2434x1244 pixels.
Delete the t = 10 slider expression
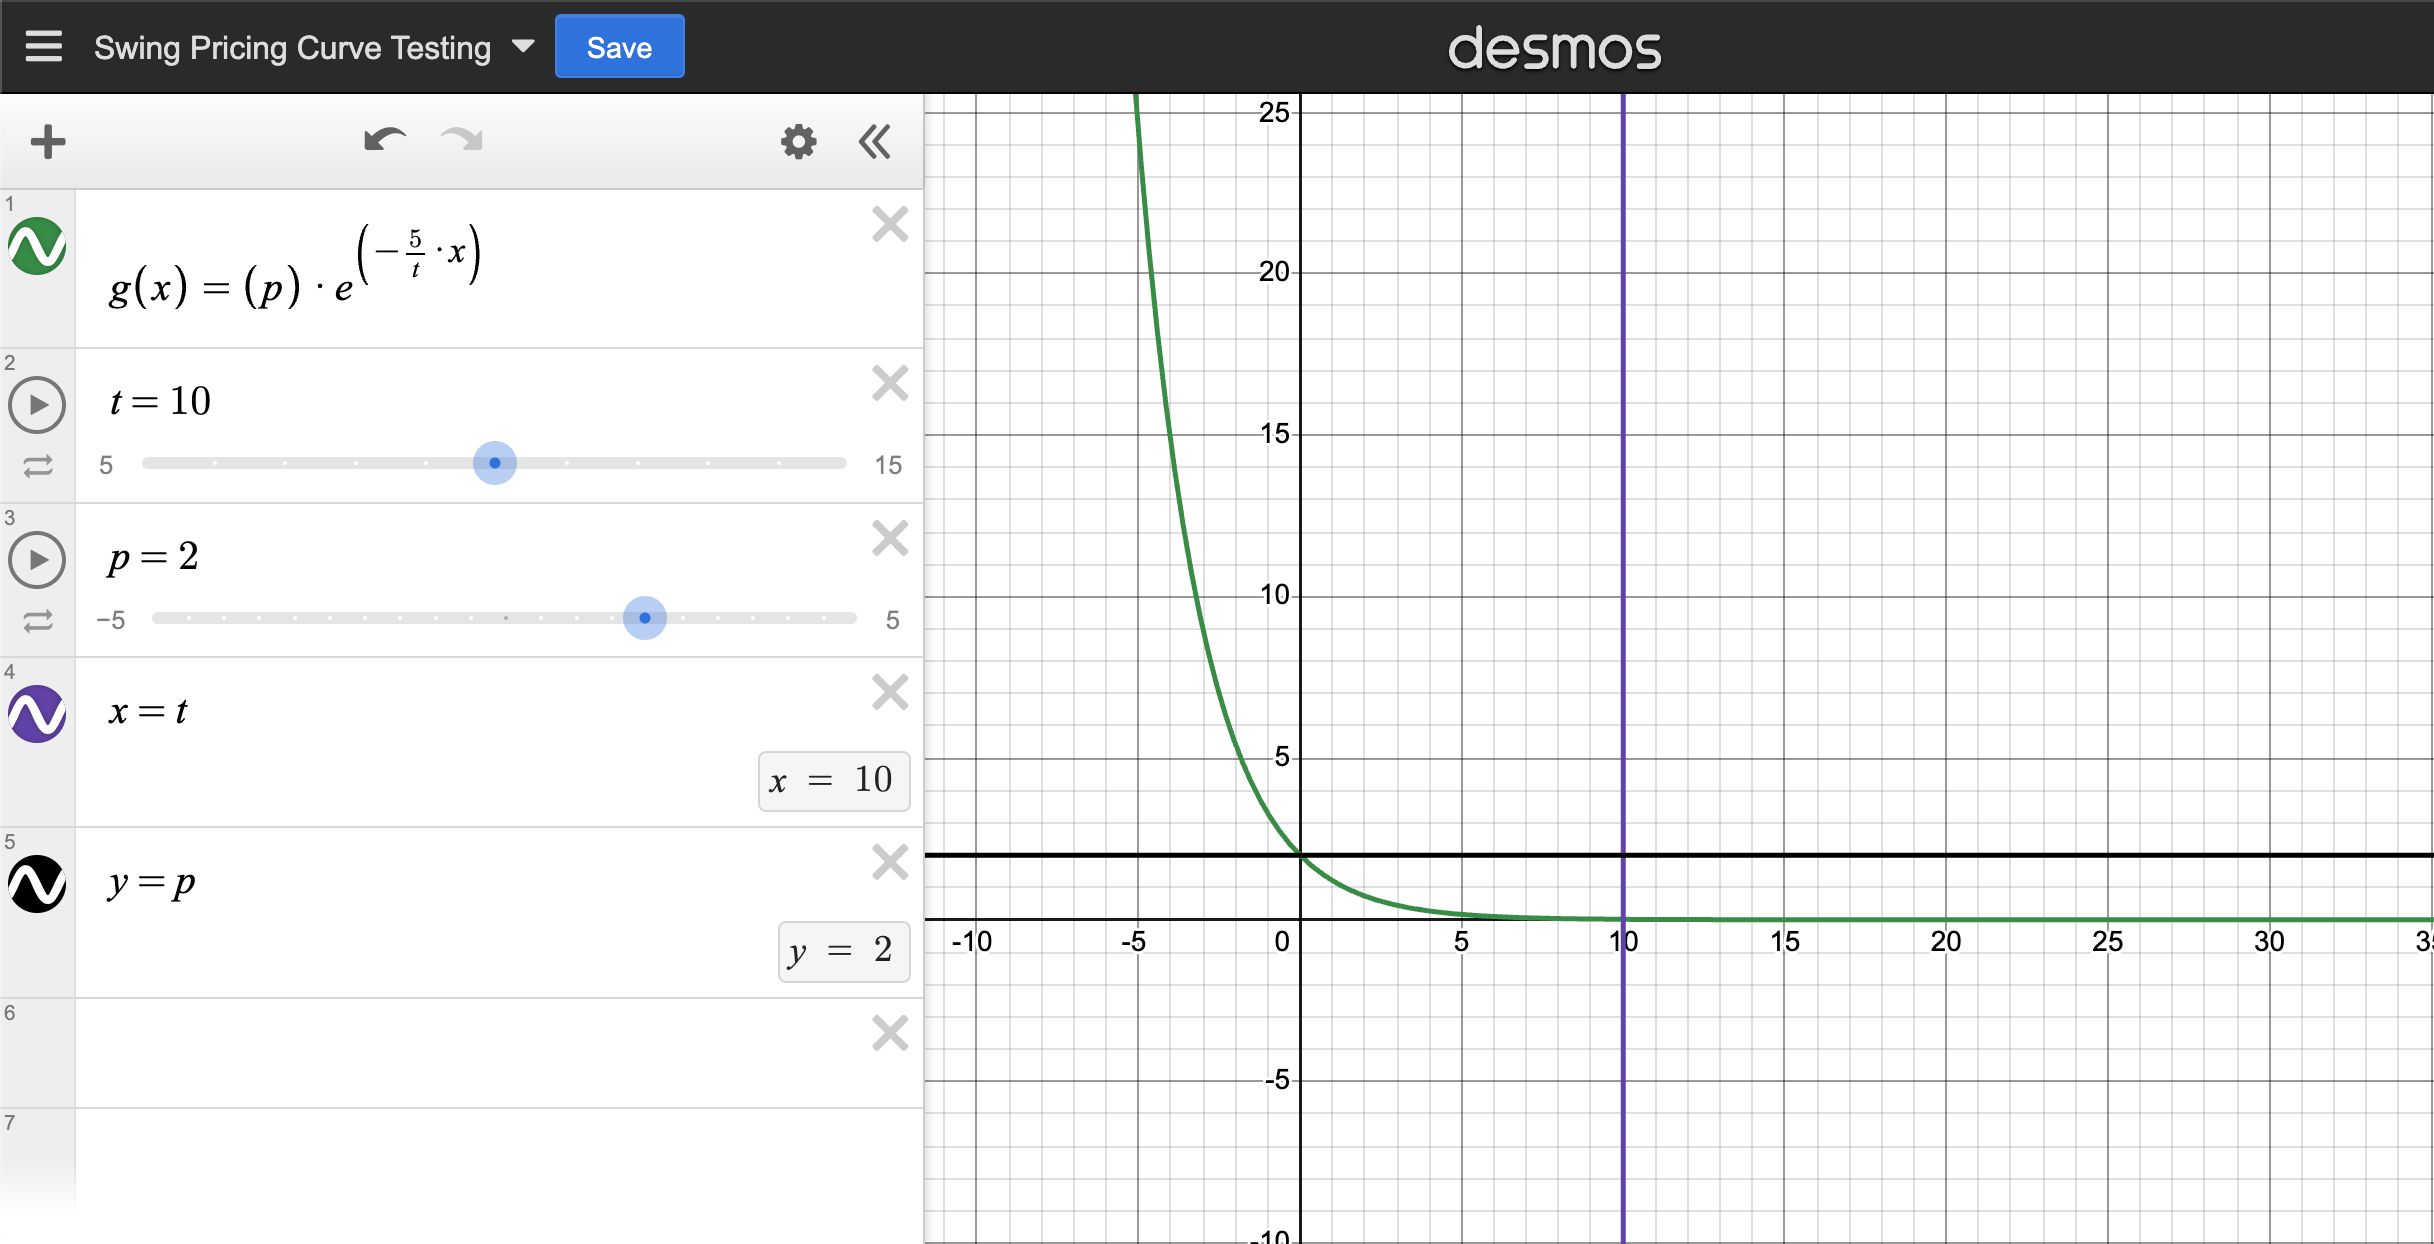click(x=890, y=383)
